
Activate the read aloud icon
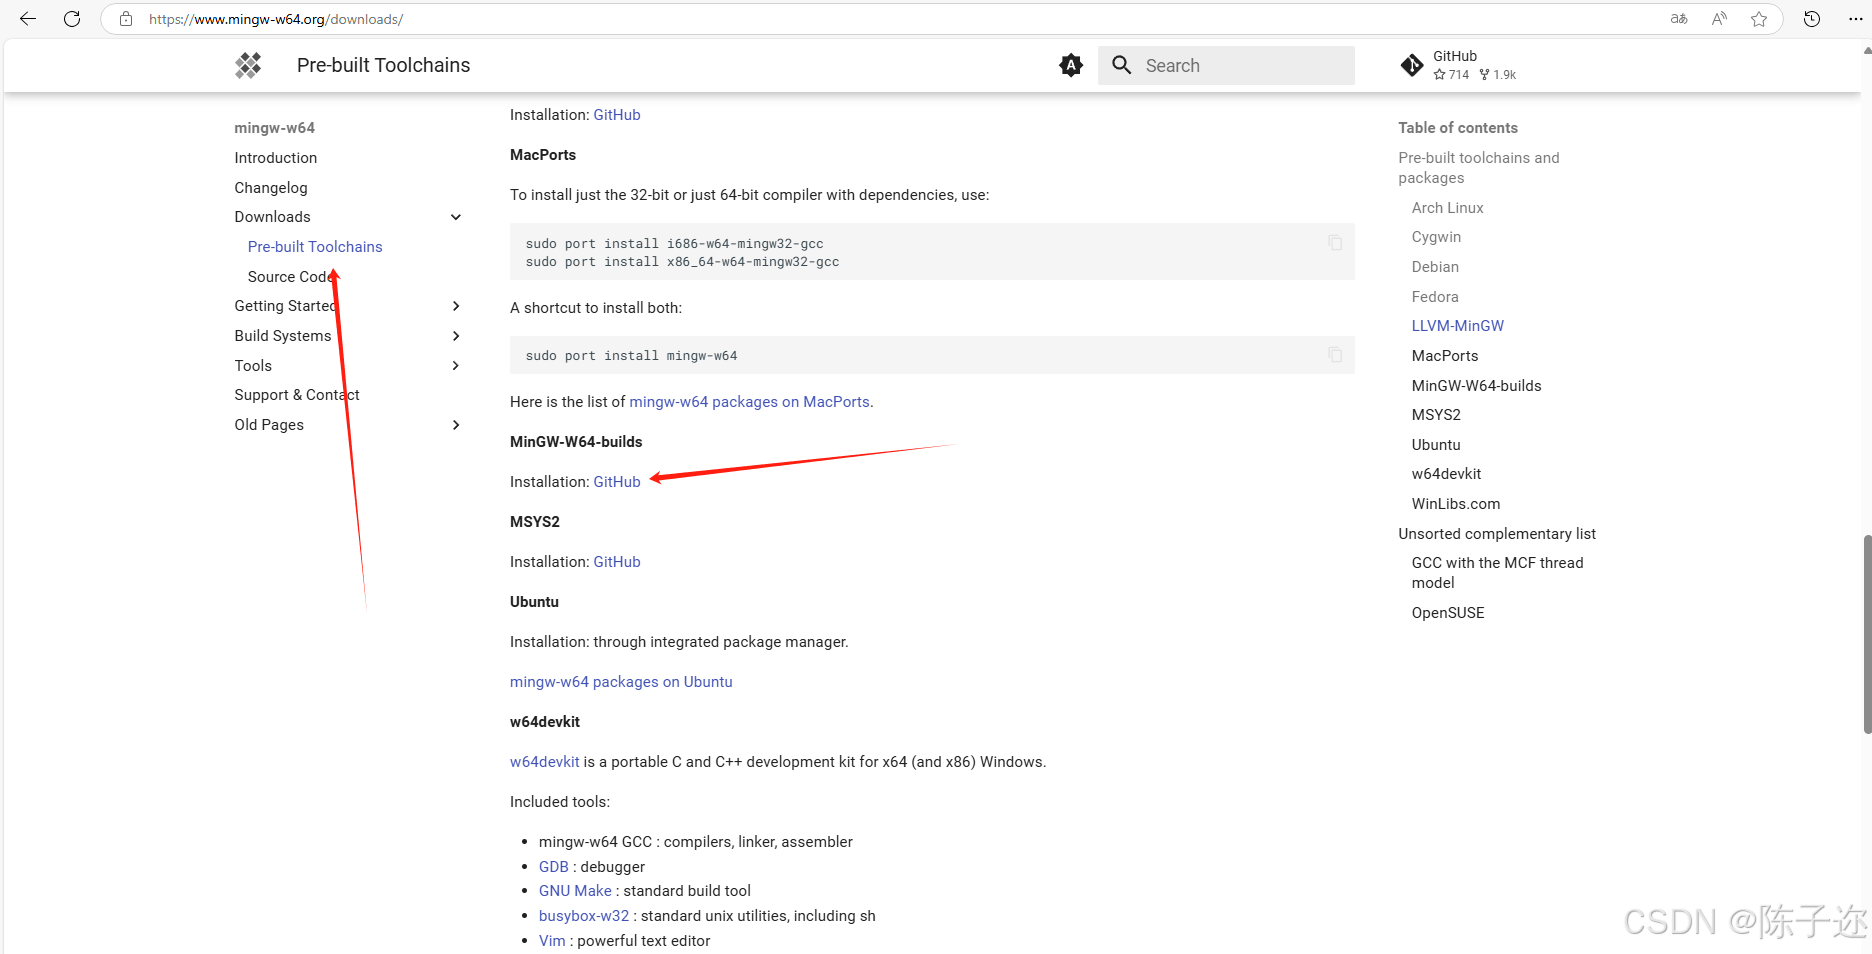coord(1719,19)
